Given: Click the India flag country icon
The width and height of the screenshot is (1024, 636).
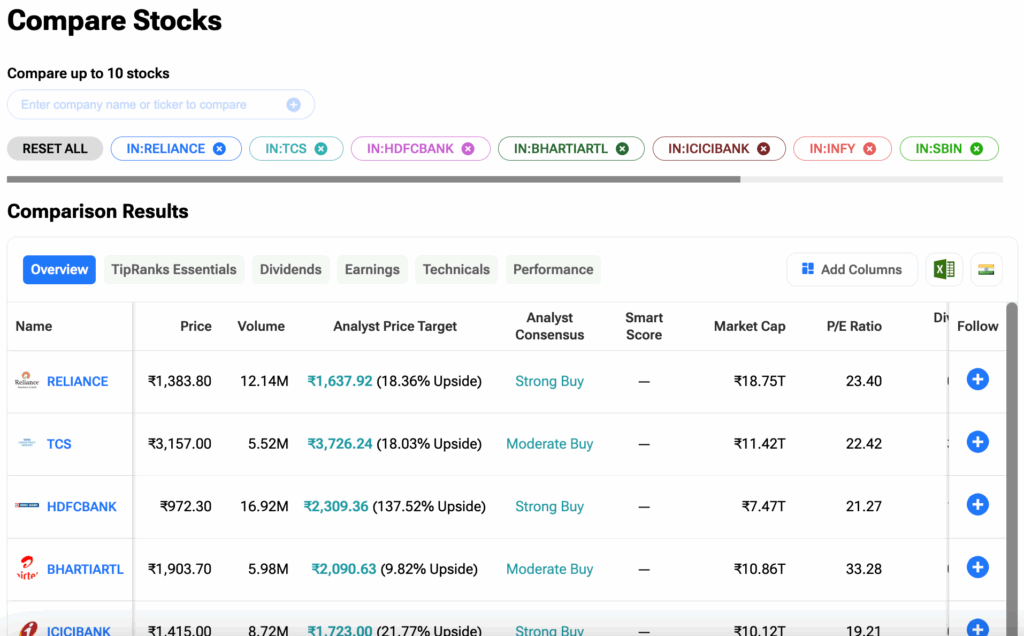Looking at the screenshot, I should (x=986, y=269).
